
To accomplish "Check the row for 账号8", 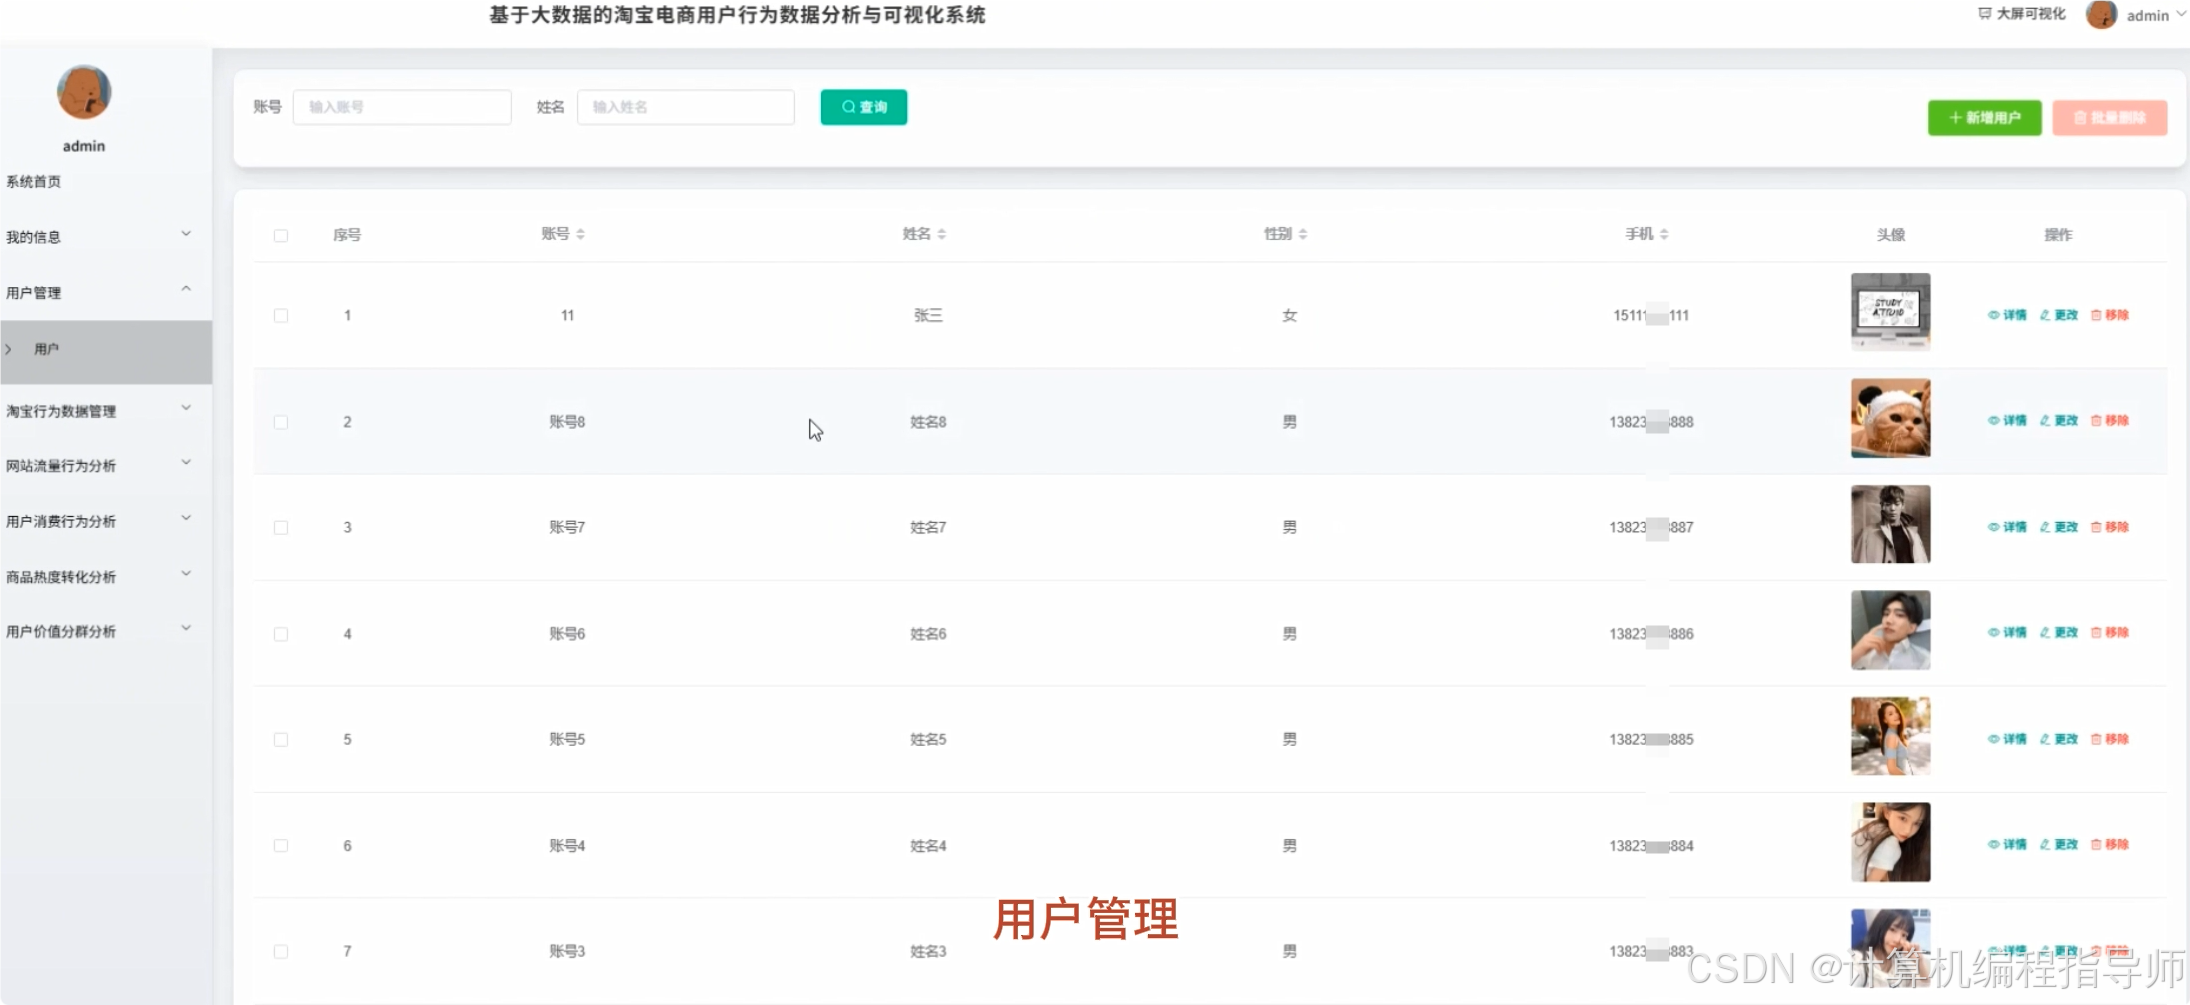I will 281,422.
